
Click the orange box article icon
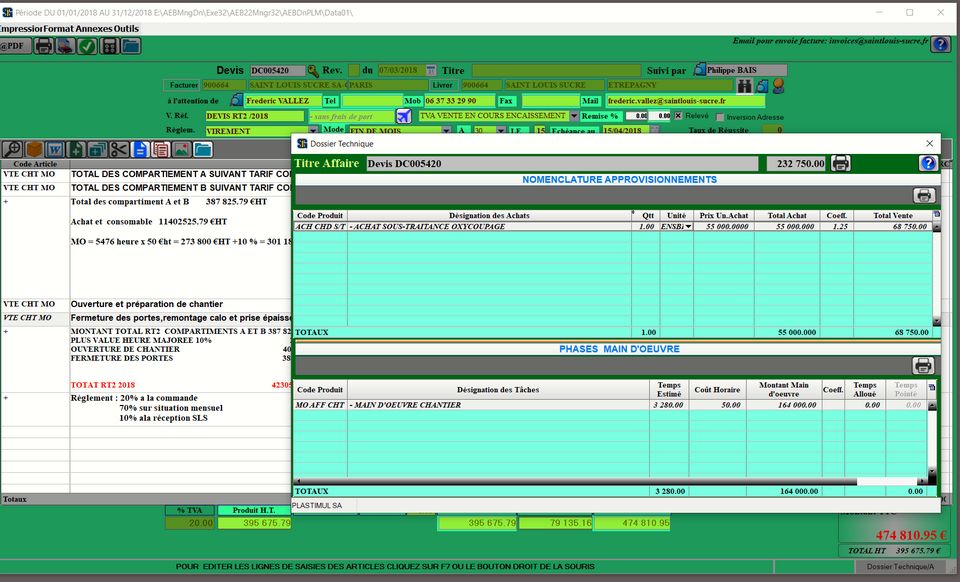[x=34, y=149]
